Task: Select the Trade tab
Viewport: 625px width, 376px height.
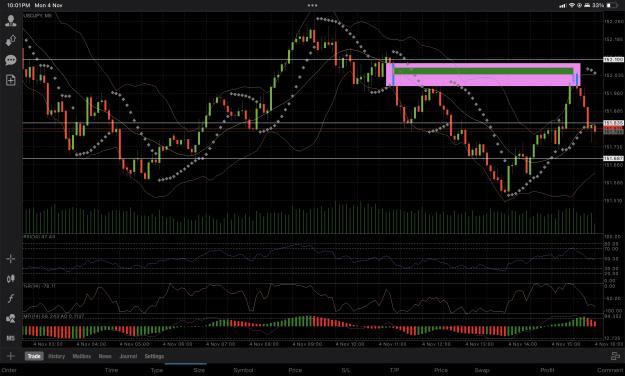Action: [x=34, y=356]
